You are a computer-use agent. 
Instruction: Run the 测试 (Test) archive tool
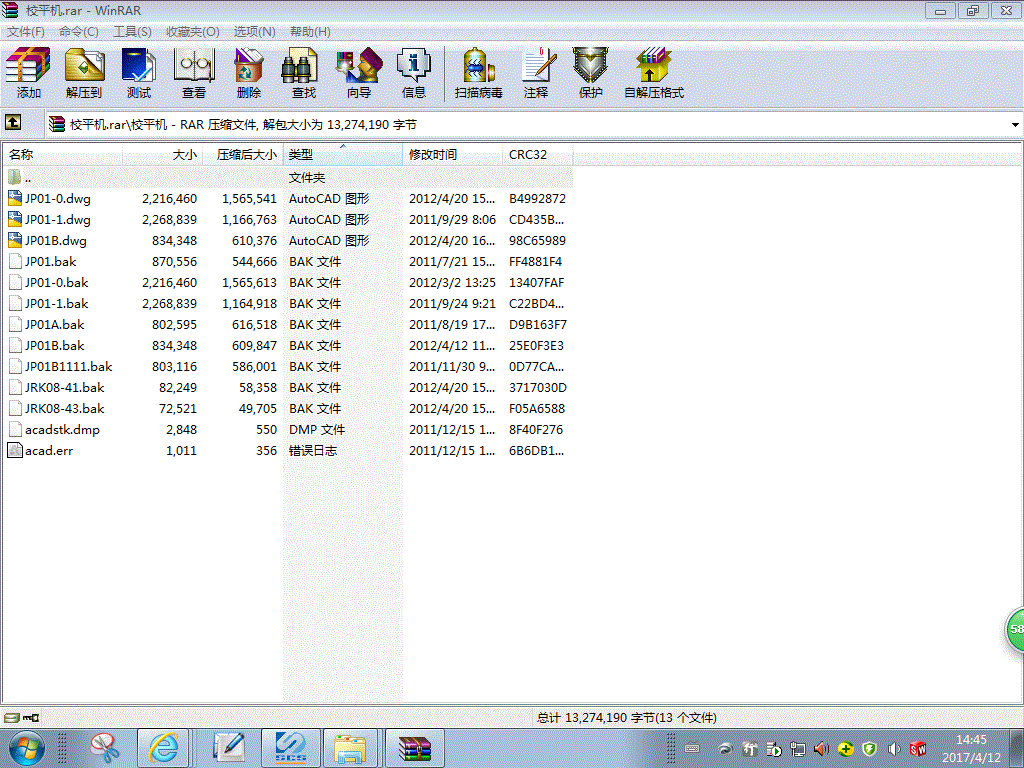[138, 73]
